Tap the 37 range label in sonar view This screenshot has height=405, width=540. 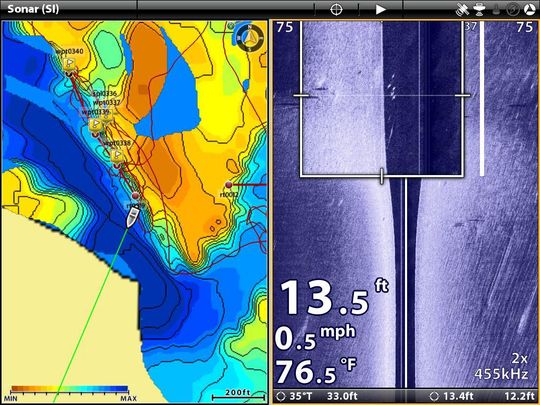[470, 26]
